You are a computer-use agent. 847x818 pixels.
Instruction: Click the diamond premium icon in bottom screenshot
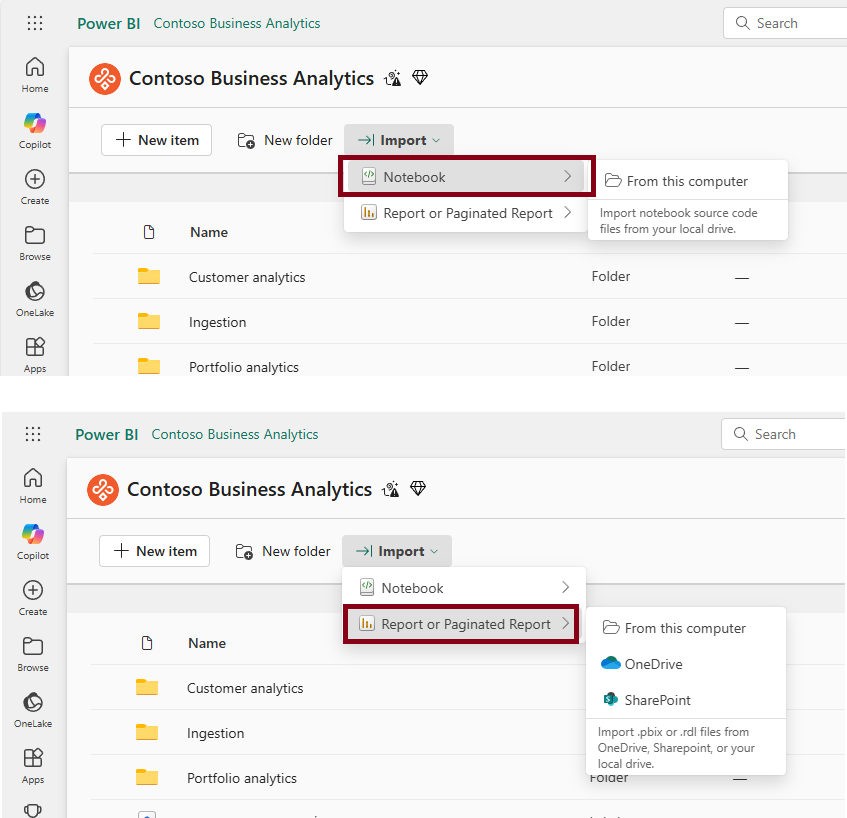[x=418, y=488]
